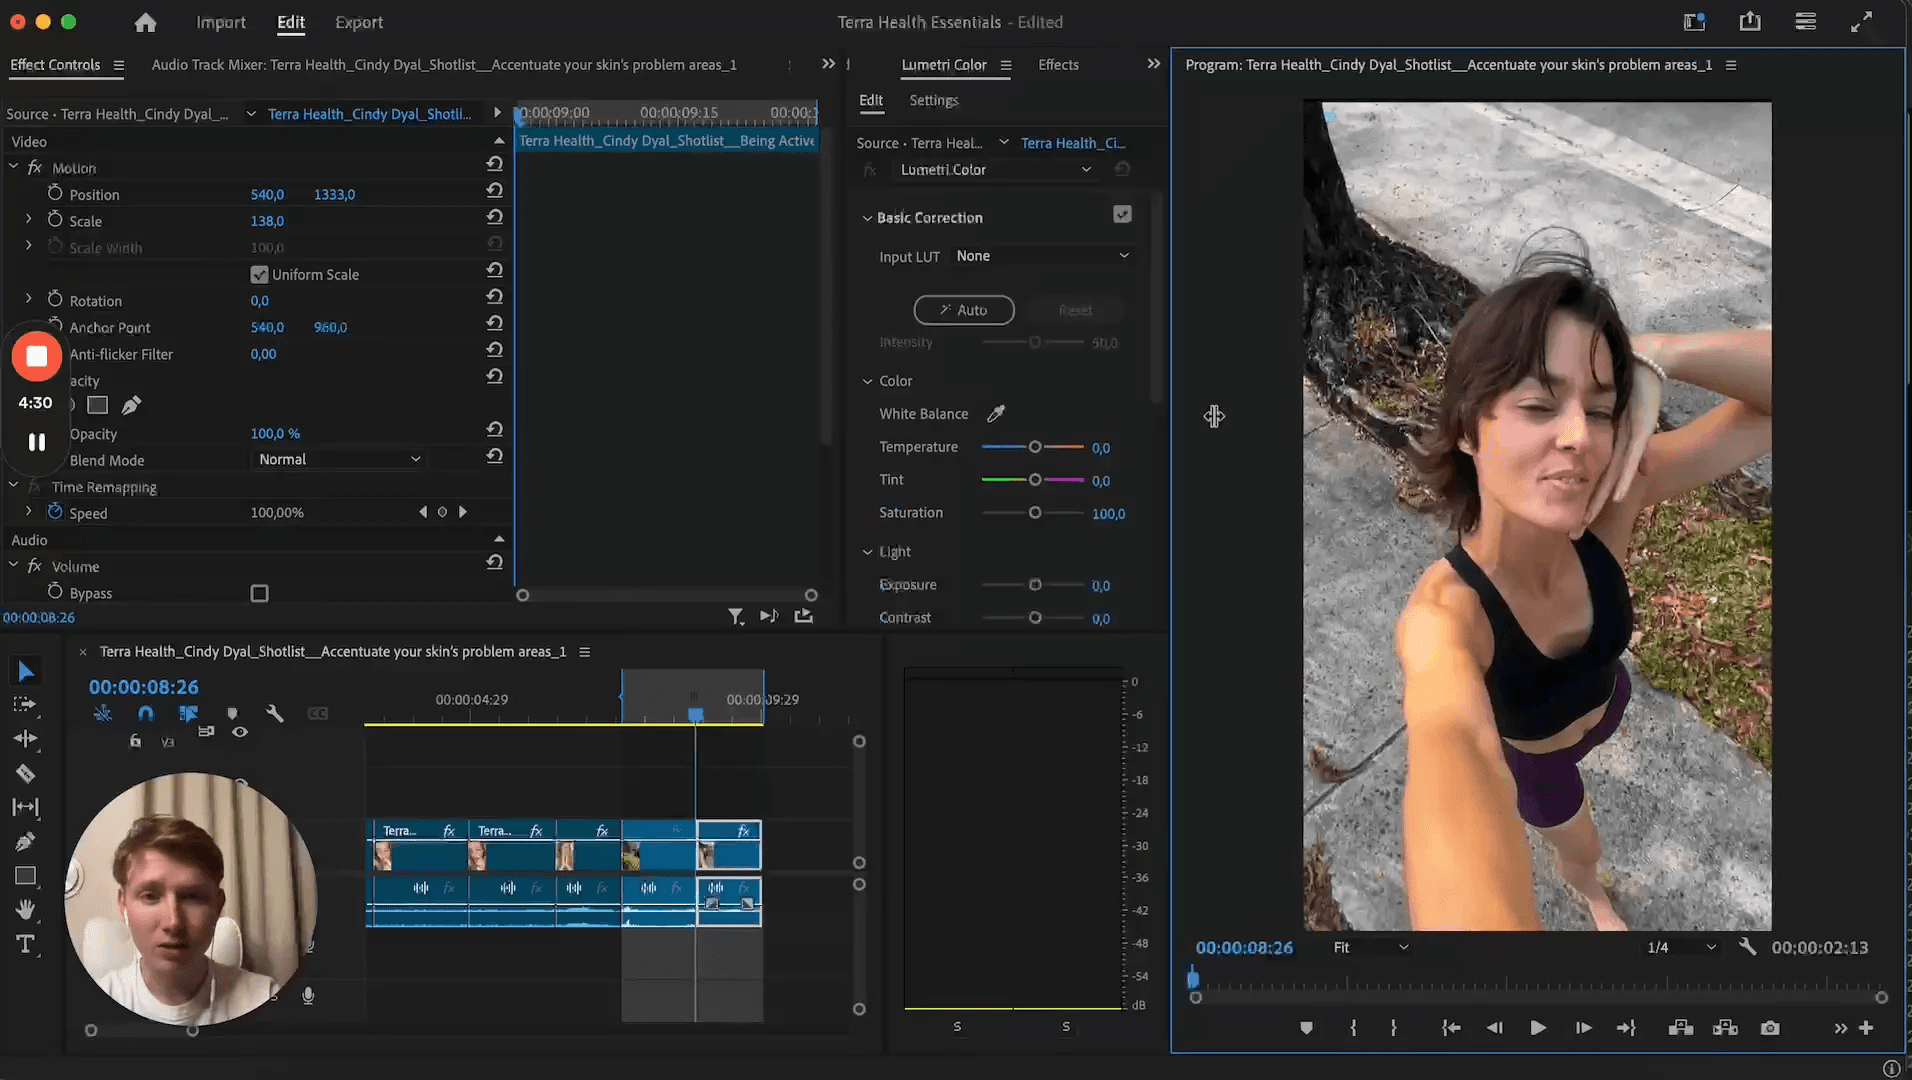Screen dimensions: 1912x1080
Task: Select the Hand tool
Action: tap(25, 909)
